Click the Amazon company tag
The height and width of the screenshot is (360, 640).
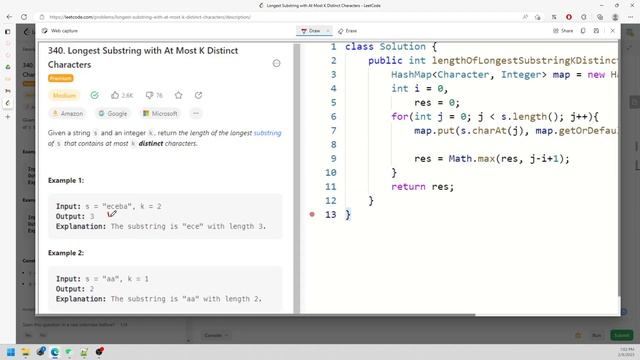click(68, 113)
